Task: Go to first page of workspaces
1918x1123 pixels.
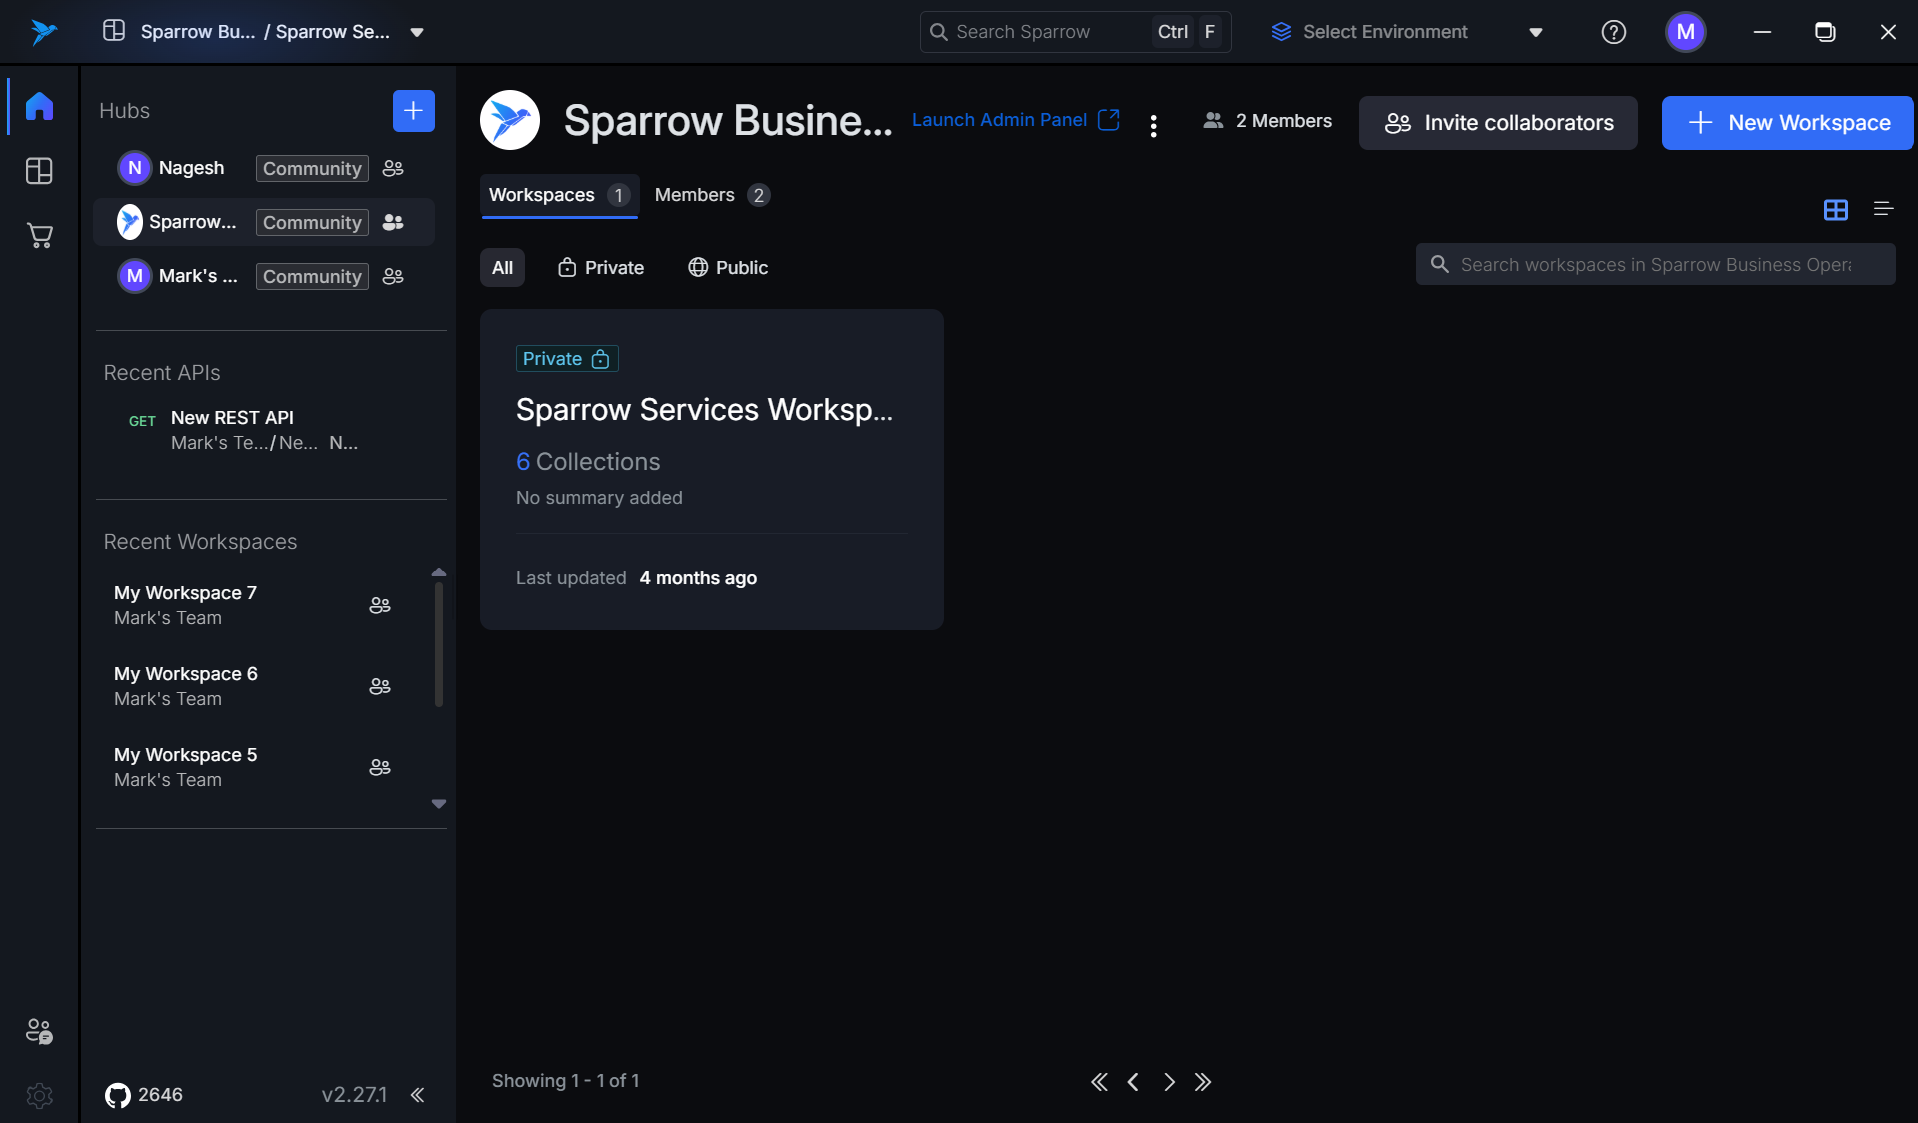Action: pyautogui.click(x=1099, y=1082)
